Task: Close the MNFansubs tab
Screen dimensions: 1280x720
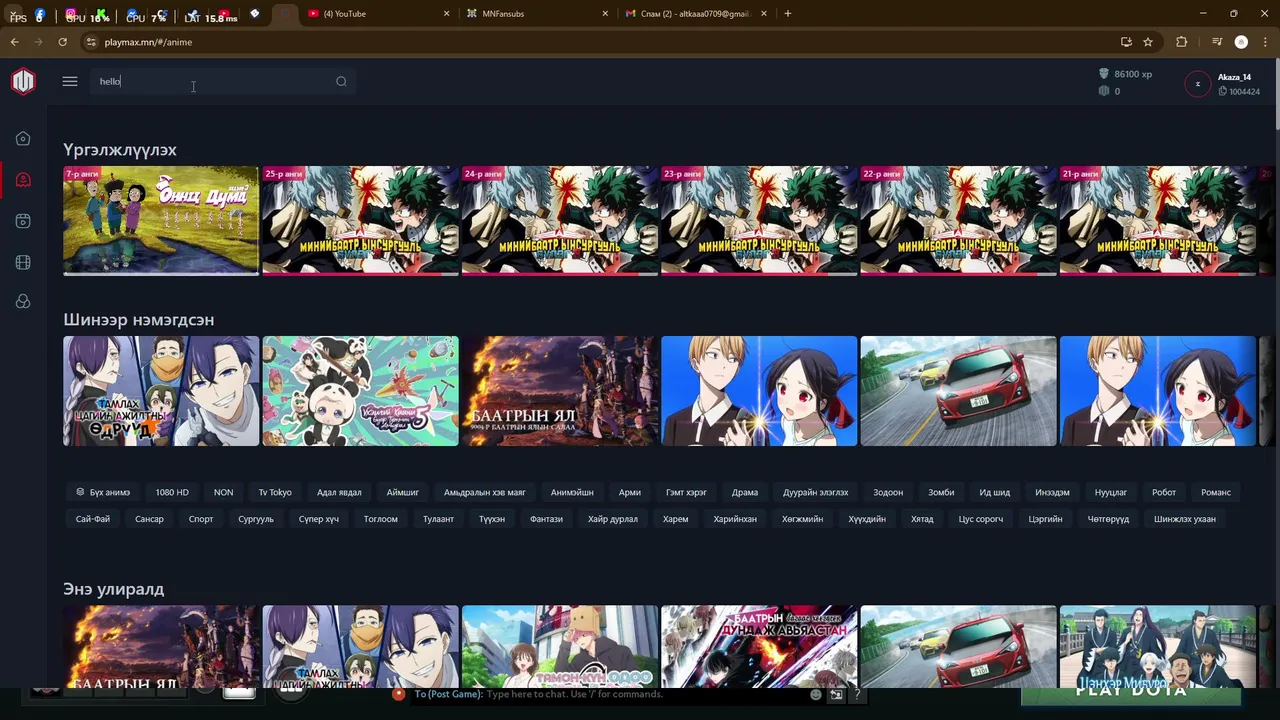Action: pyautogui.click(x=605, y=14)
